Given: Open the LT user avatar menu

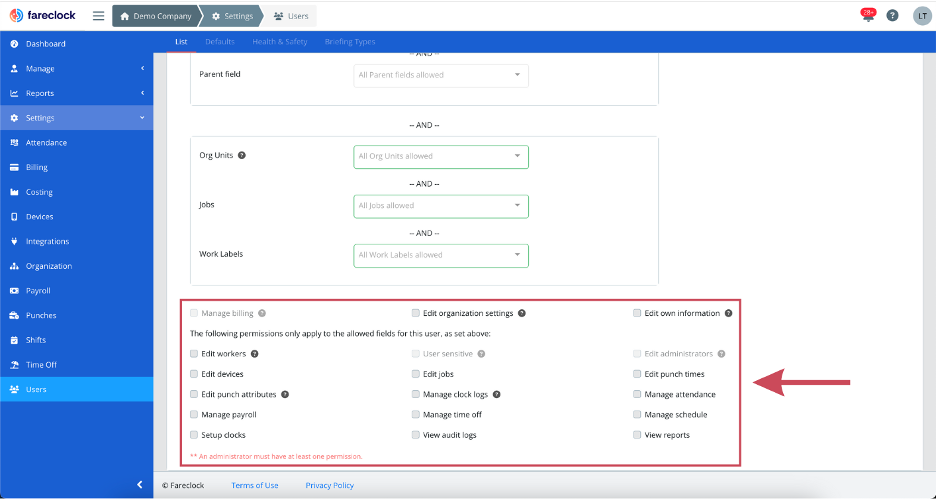Looking at the screenshot, I should click(922, 16).
